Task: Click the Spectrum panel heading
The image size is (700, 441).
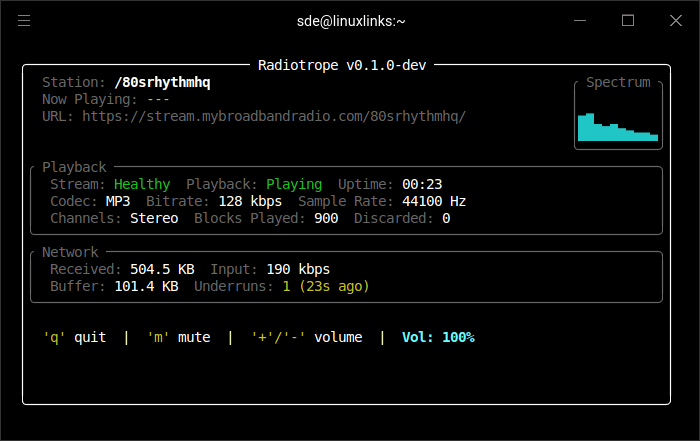Action: tap(618, 82)
